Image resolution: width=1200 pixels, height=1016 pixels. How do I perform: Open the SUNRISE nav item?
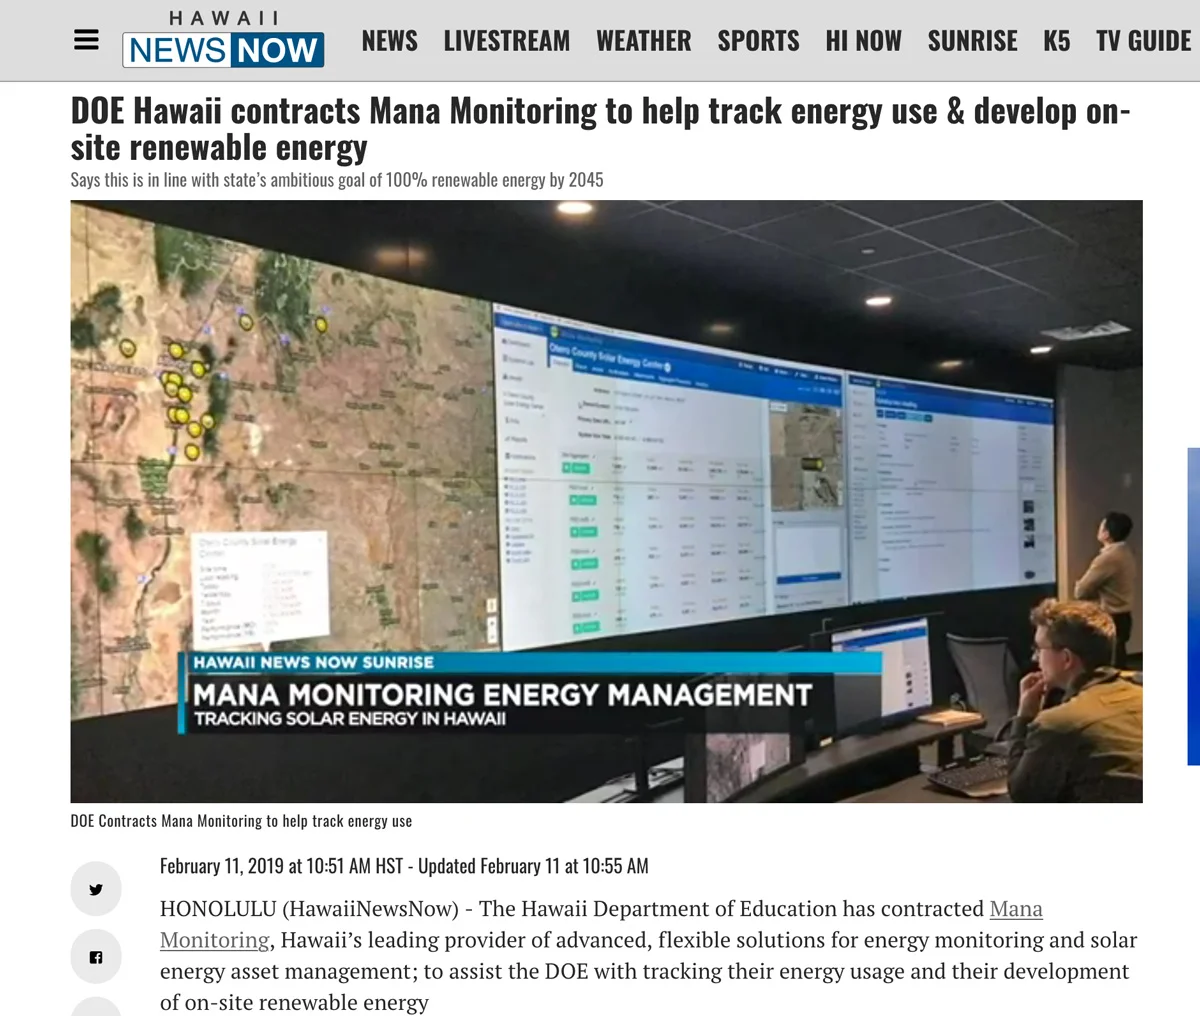click(973, 41)
